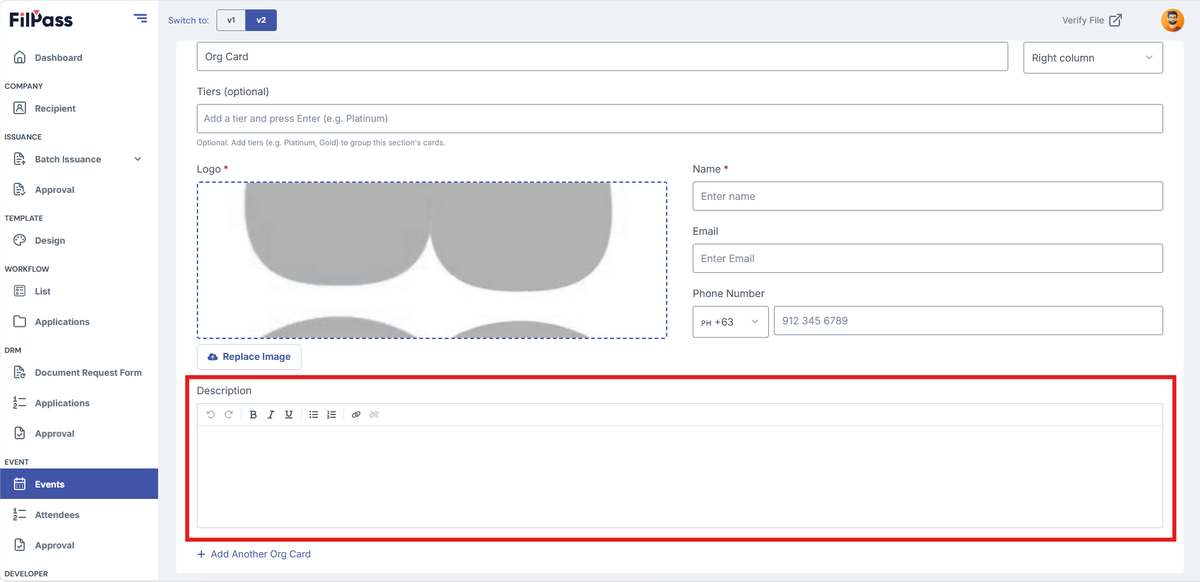Click the Events calendar icon
Image resolution: width=1200 pixels, height=582 pixels.
20,484
